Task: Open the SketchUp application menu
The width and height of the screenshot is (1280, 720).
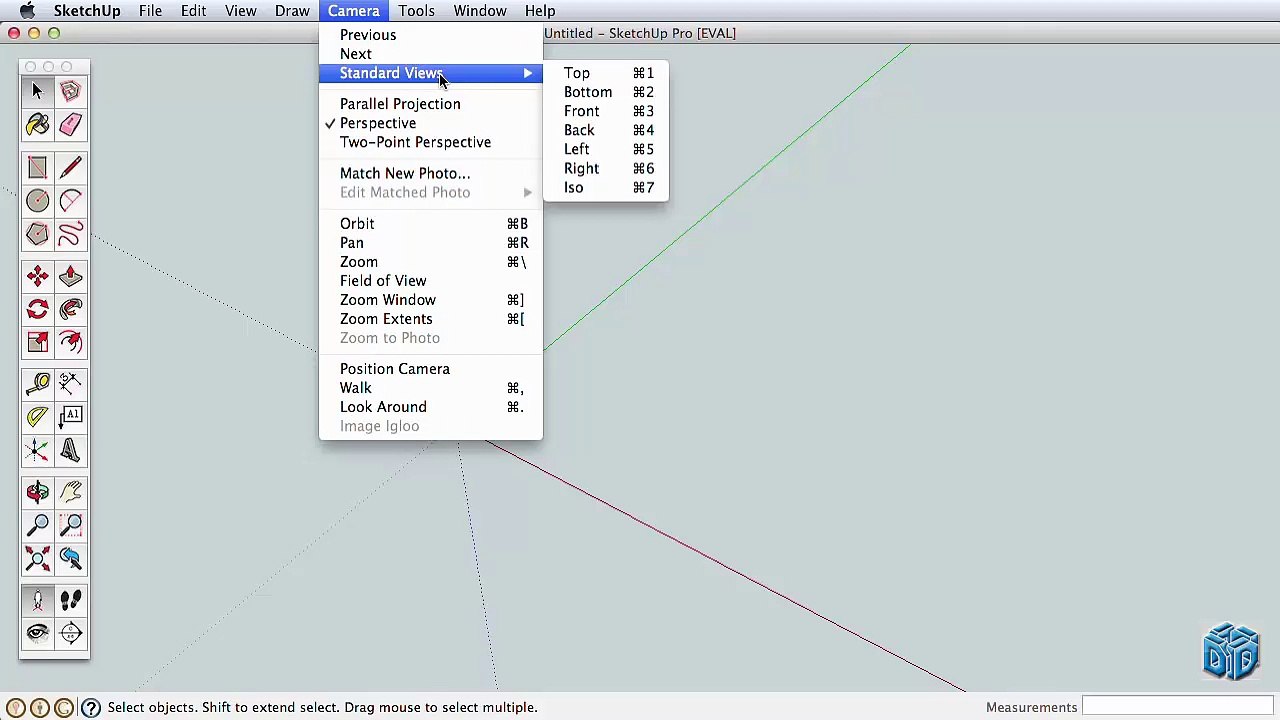Action: click(87, 11)
